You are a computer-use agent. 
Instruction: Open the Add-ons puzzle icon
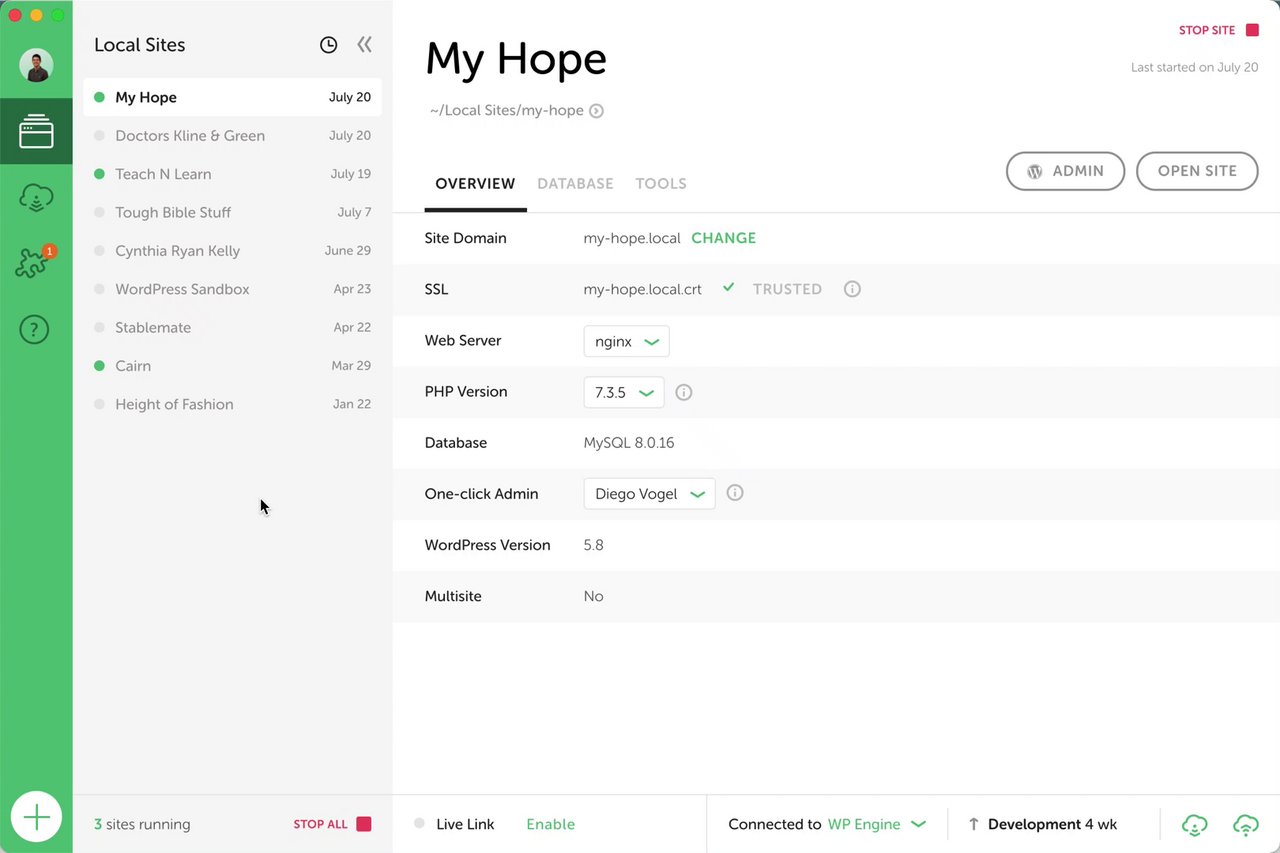(x=35, y=262)
